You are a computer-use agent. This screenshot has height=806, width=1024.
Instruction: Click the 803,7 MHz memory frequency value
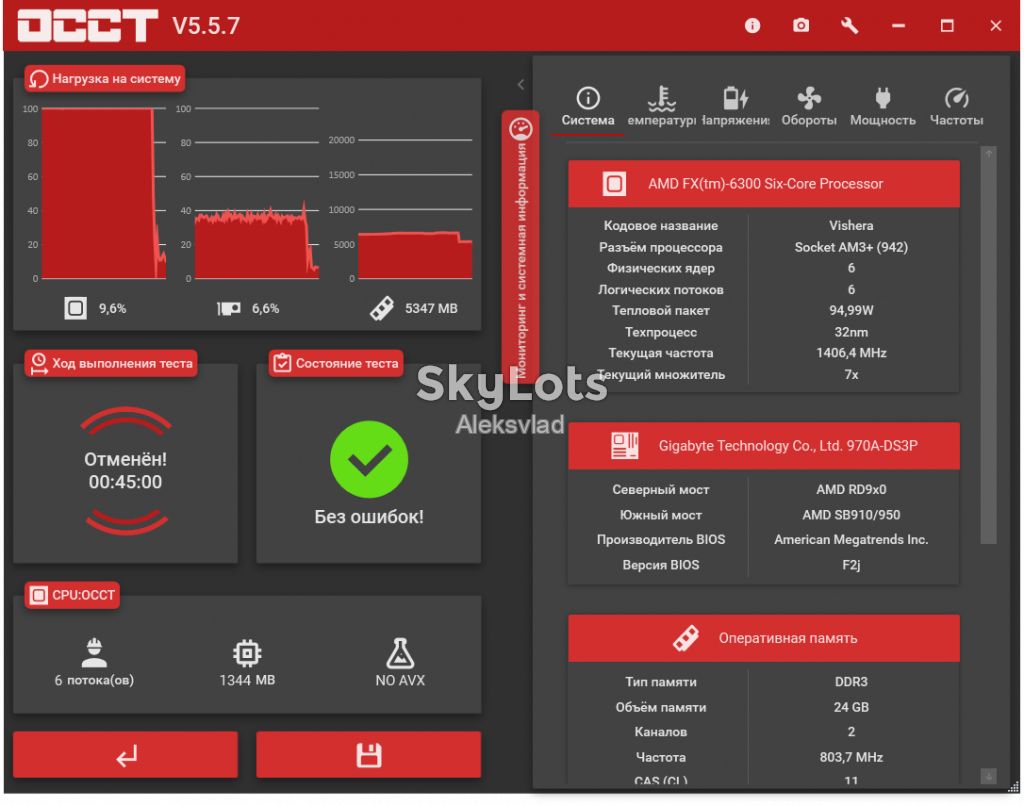pos(851,757)
